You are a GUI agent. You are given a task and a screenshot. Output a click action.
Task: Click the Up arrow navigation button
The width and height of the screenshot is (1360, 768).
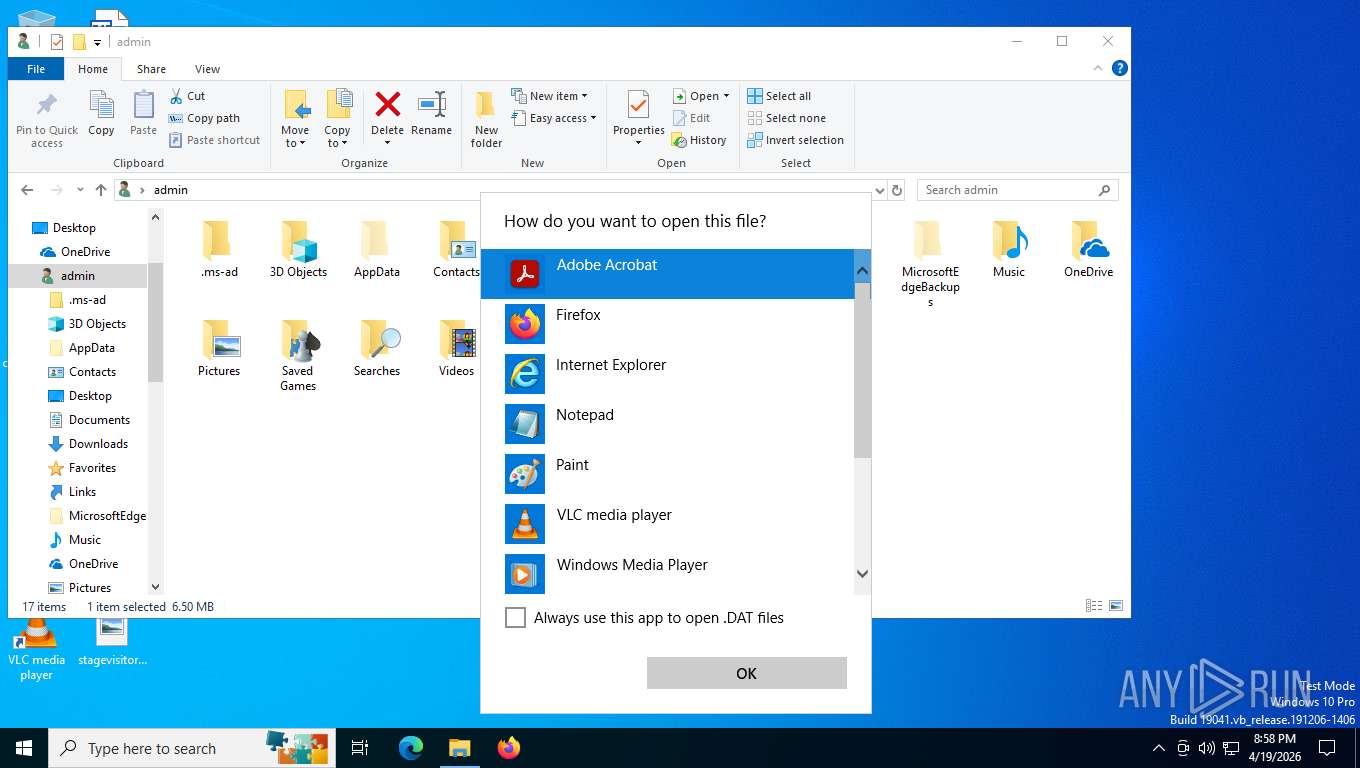(x=101, y=190)
